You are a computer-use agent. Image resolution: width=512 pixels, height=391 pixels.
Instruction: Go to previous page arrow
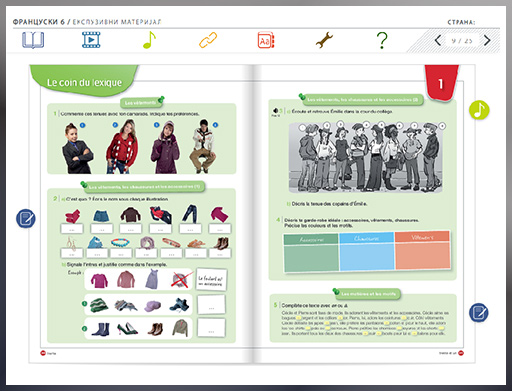tap(438, 40)
